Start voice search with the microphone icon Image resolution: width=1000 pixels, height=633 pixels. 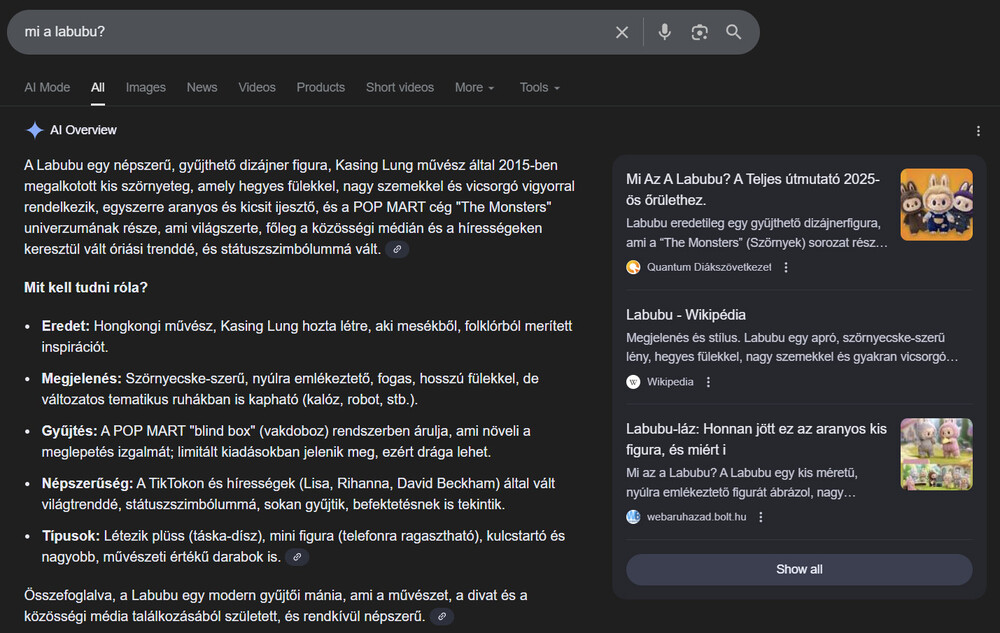click(x=665, y=32)
